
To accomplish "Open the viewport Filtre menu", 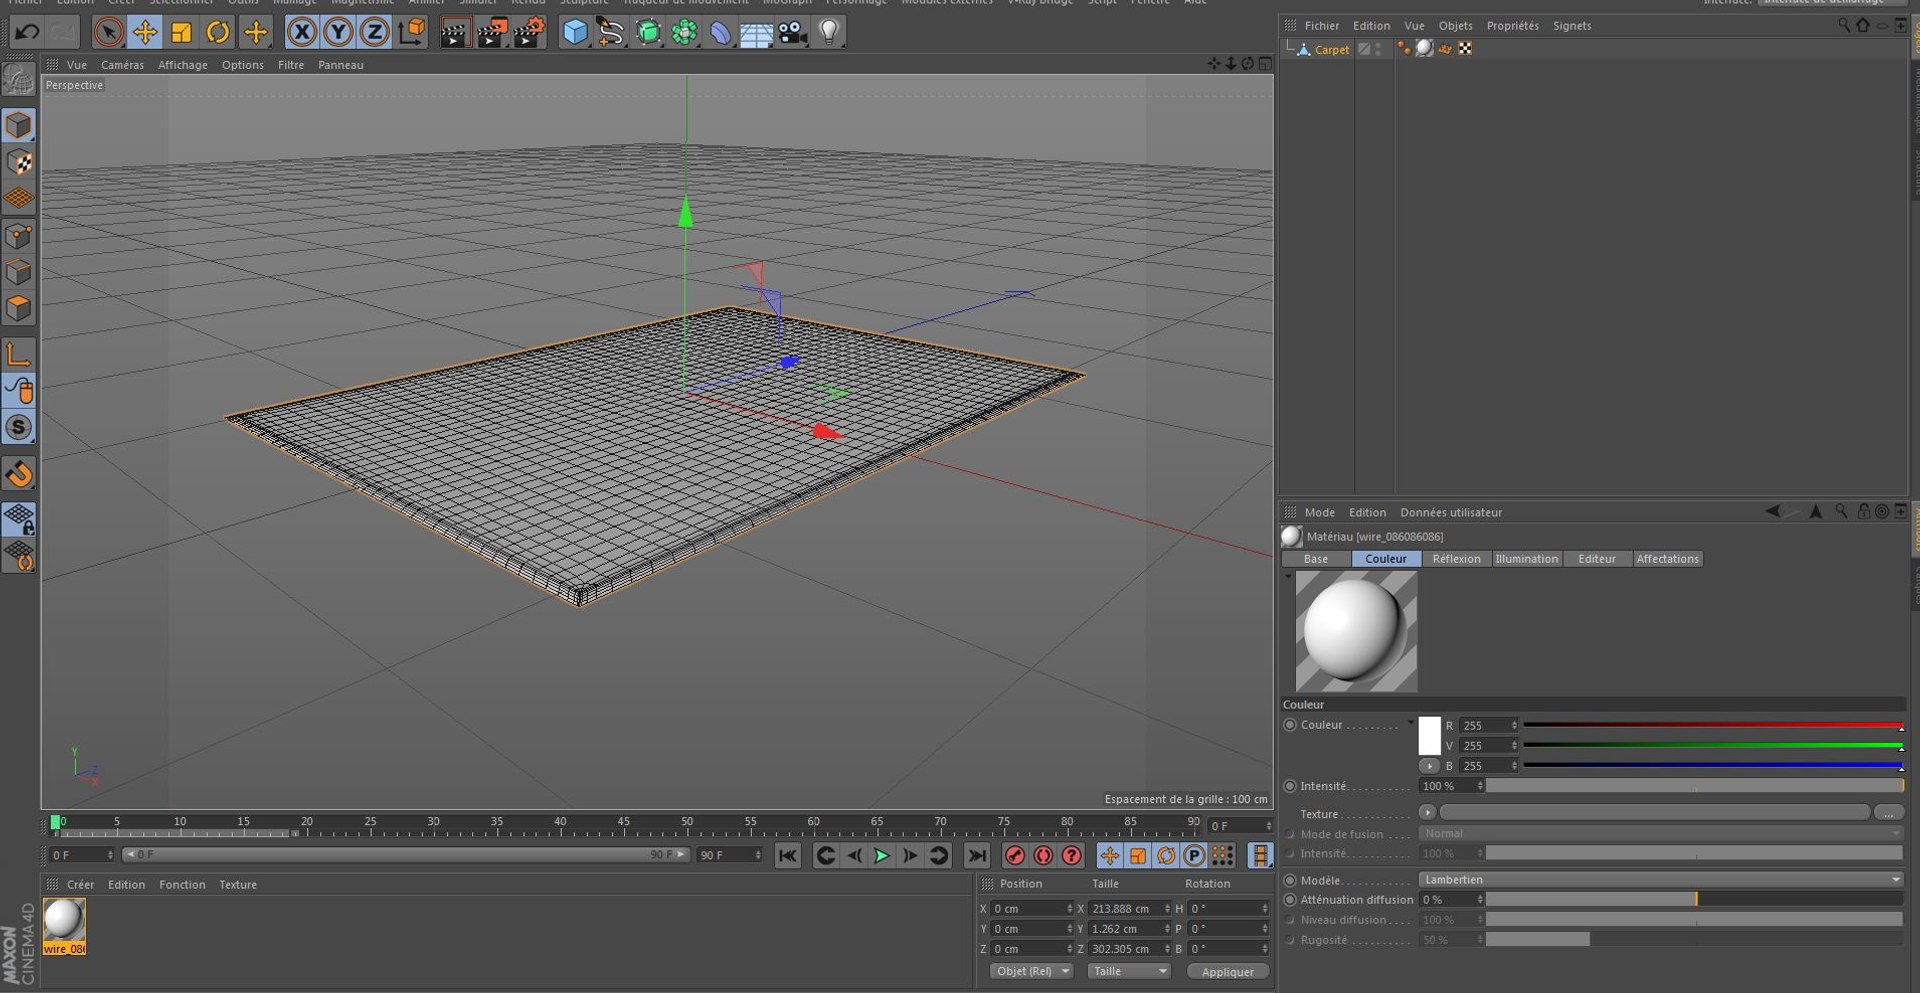I will (291, 65).
